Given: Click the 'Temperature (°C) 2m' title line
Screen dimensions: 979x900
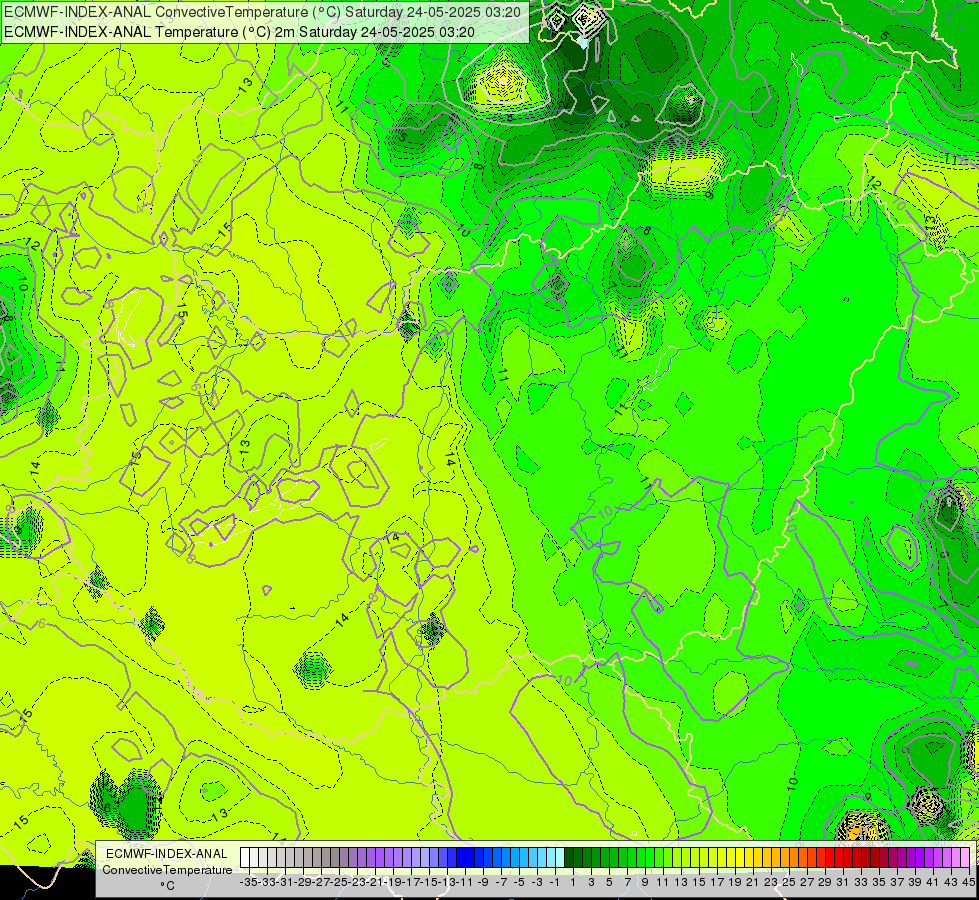Looking at the screenshot, I should pos(239,32).
